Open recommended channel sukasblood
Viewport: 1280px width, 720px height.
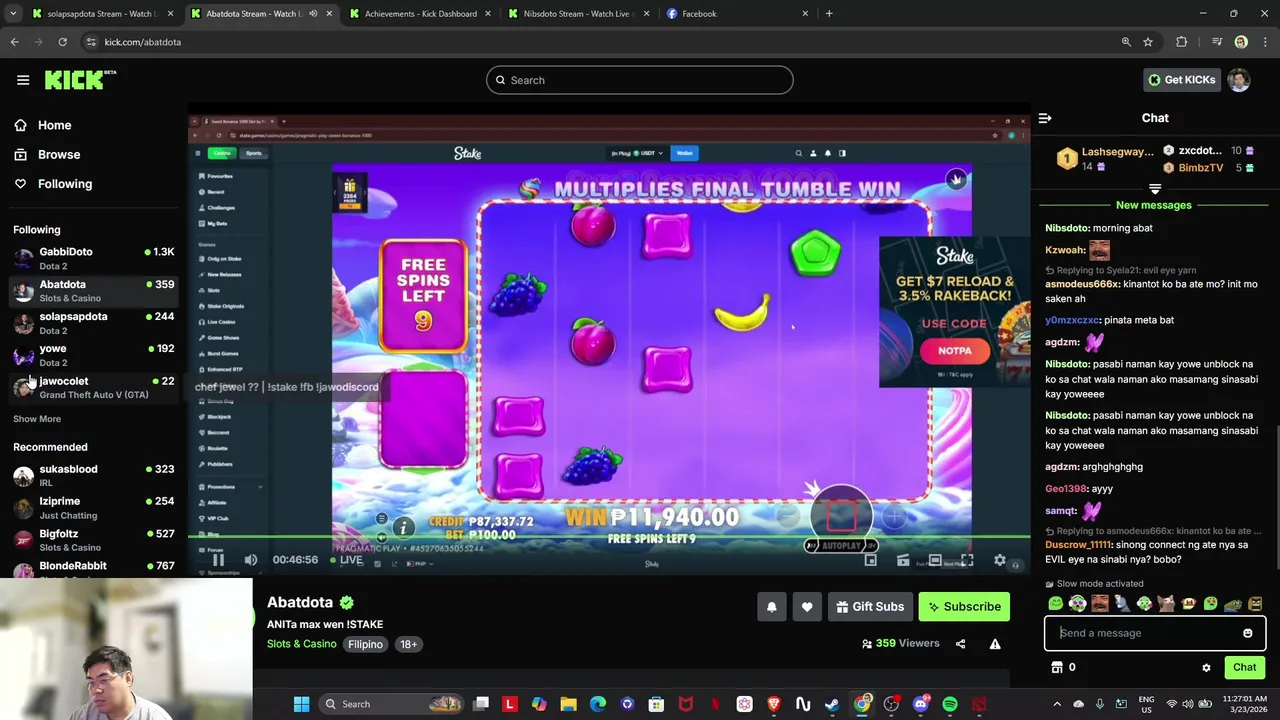pos(94,475)
